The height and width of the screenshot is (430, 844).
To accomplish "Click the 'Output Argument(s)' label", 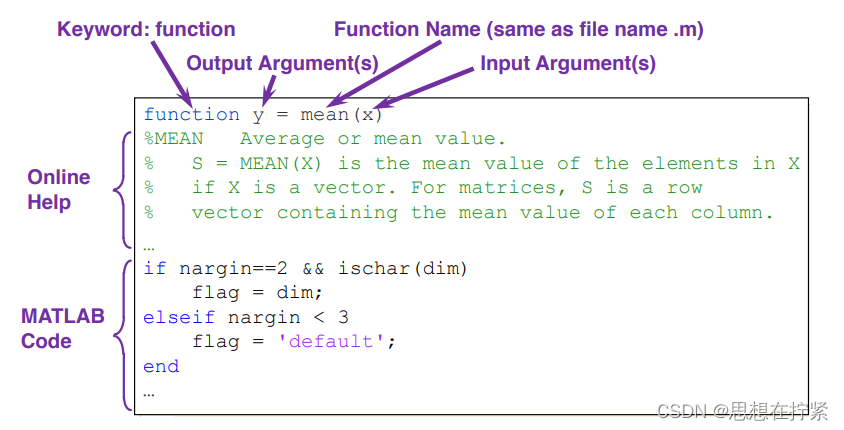I will [x=282, y=64].
